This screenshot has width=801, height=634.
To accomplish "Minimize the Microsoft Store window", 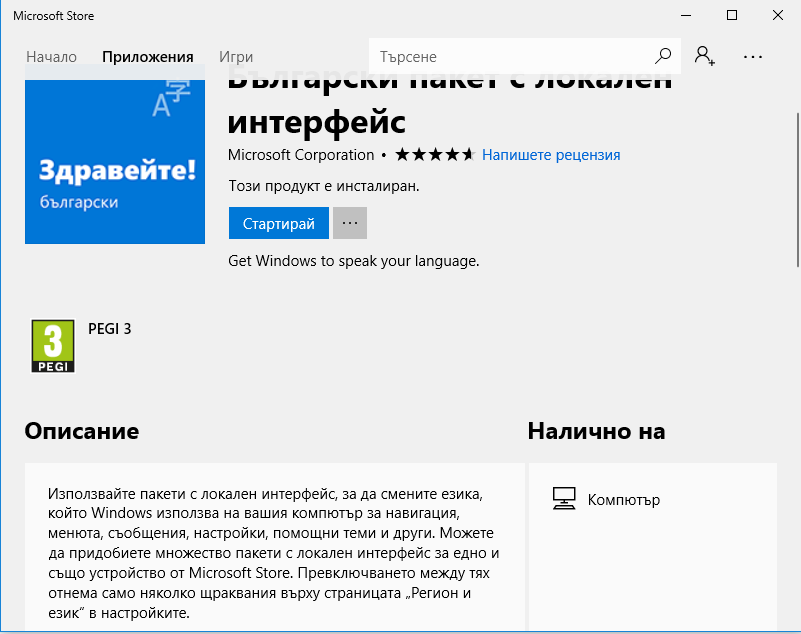I will click(x=686, y=15).
